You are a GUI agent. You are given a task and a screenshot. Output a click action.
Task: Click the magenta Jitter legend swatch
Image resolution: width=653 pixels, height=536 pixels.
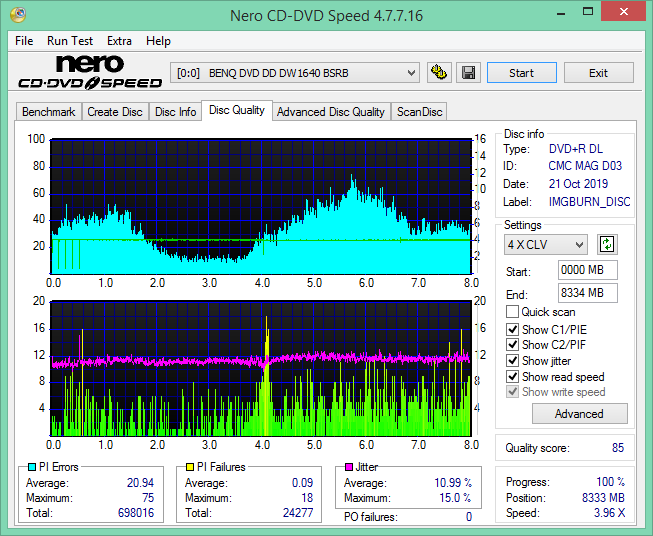tap(349, 467)
